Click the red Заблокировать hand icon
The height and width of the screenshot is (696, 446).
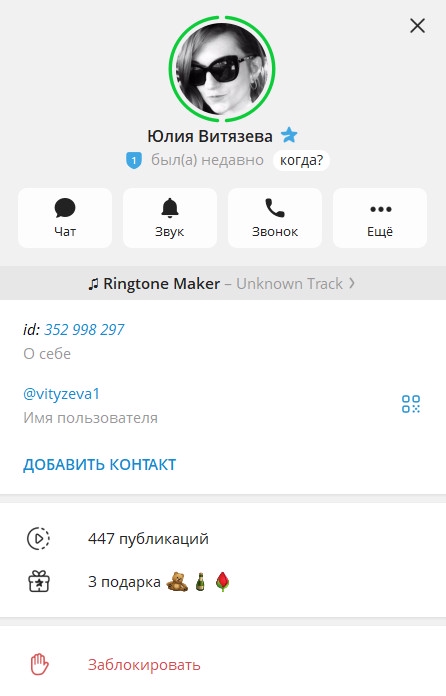(x=39, y=664)
